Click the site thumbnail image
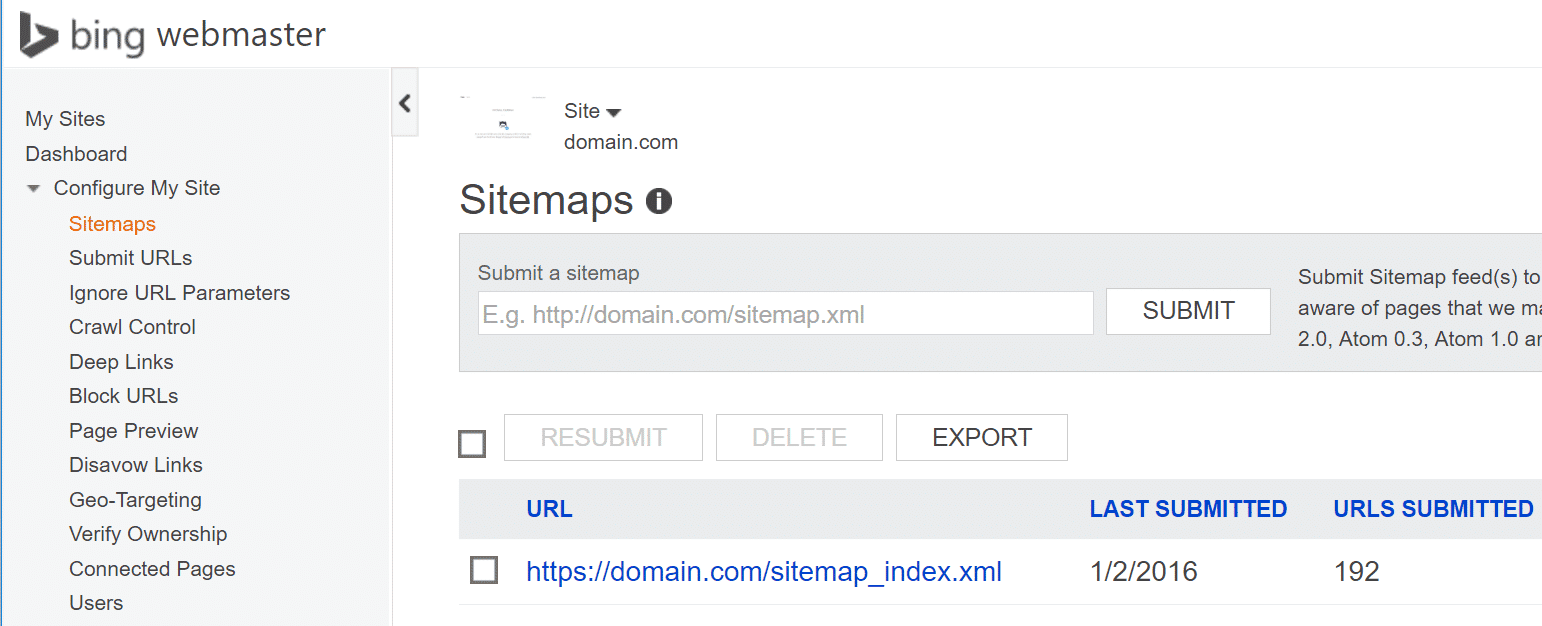 502,120
